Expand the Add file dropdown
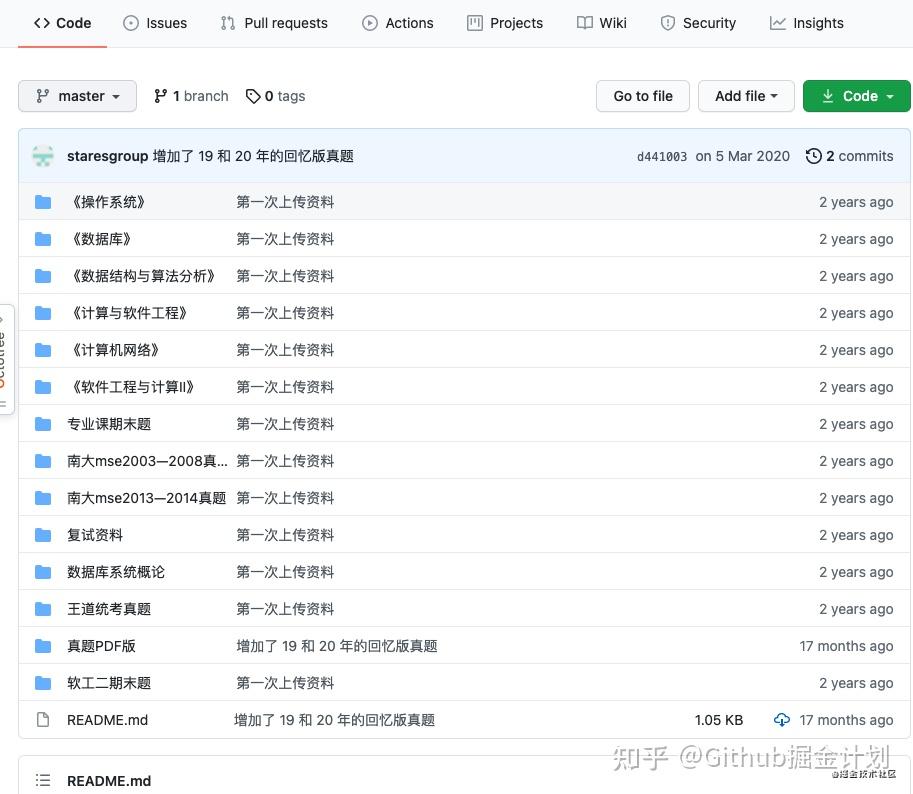Image resolution: width=913 pixels, height=794 pixels. pyautogui.click(x=746, y=95)
